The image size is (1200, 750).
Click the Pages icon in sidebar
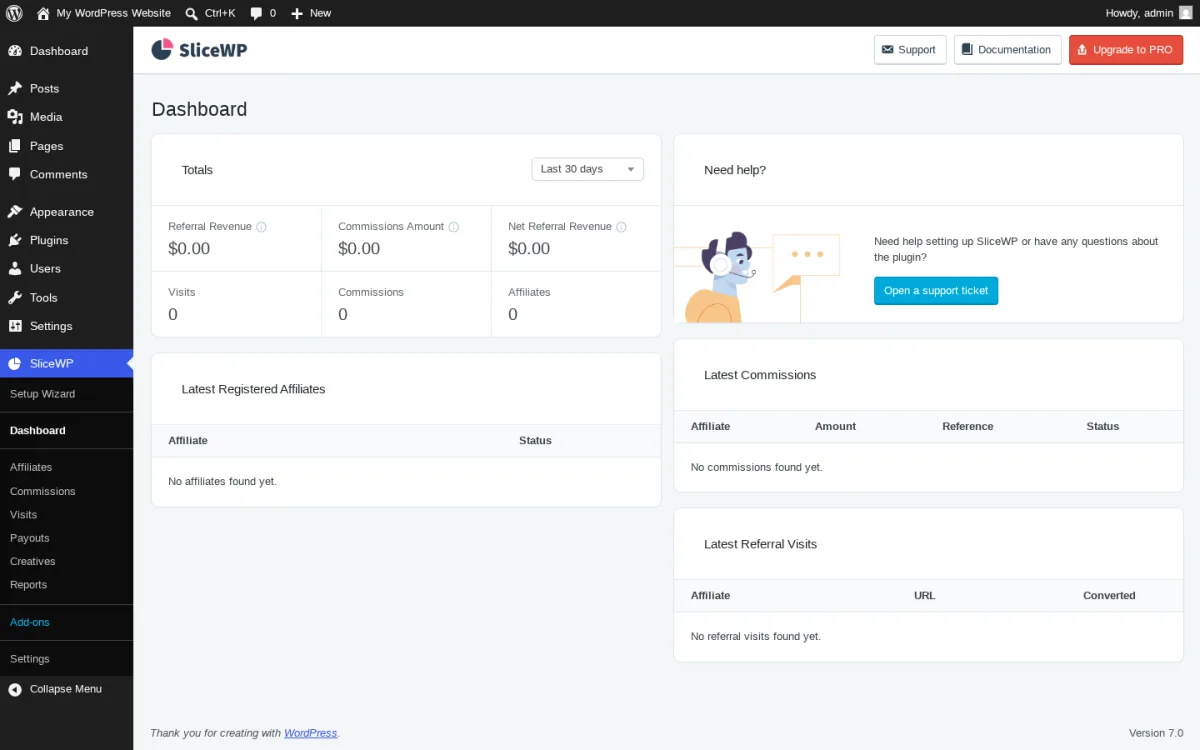pos(15,146)
